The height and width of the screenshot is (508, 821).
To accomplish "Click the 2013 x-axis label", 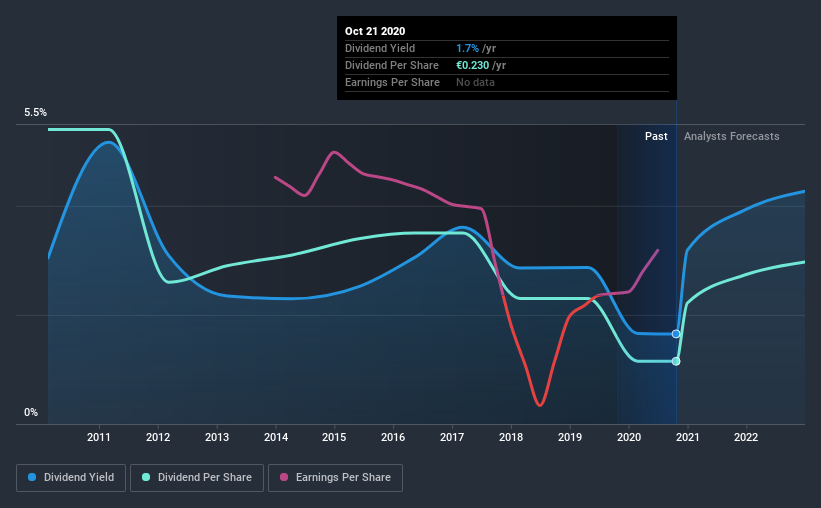I will [217, 437].
